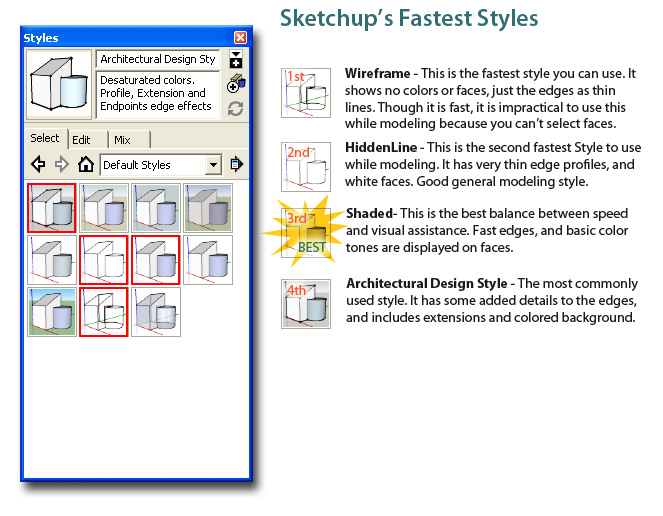Screen dimensions: 663x516
Task: Click the 2nd HiddenLine thumbnail in the guide
Action: click(x=306, y=167)
